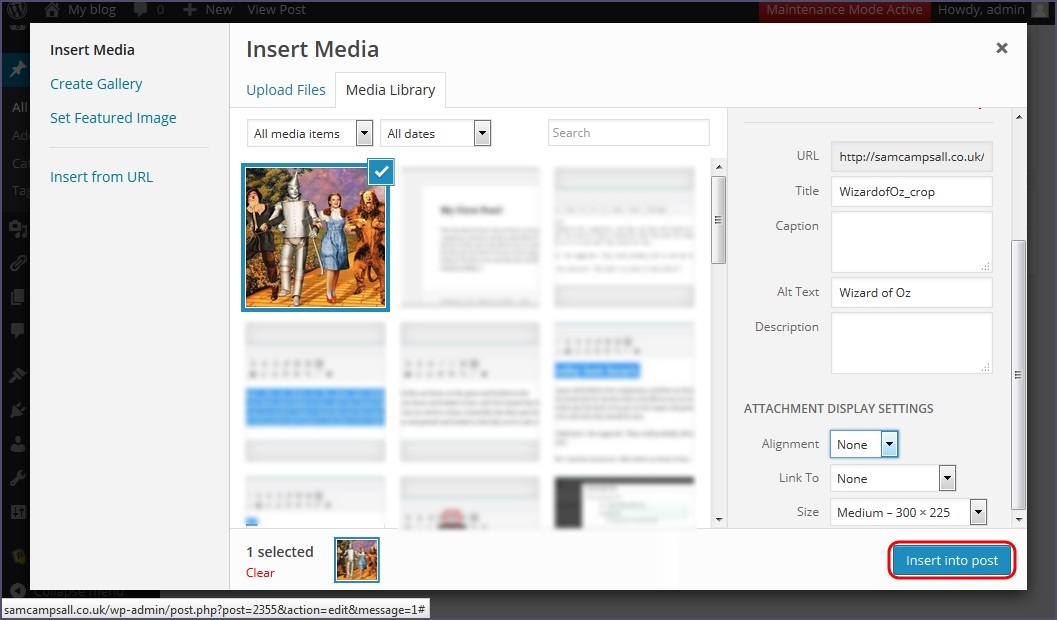Click the red Clear selection link
Screen dimensions: 1057x620
point(260,573)
